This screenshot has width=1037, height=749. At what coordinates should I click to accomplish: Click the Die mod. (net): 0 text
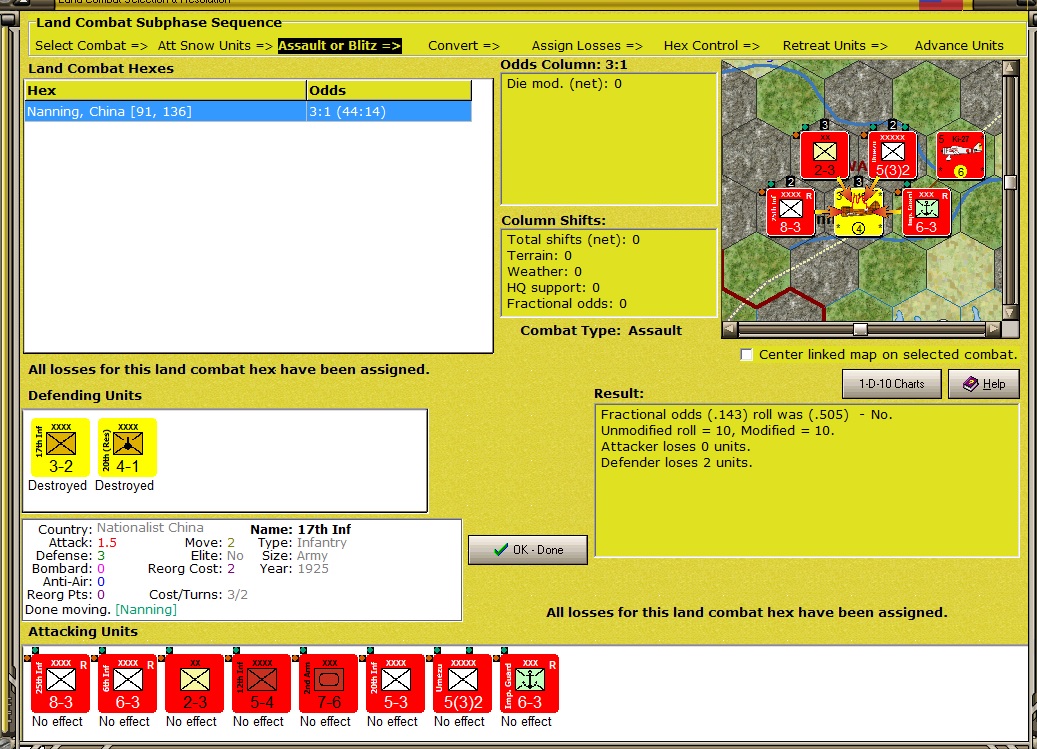[564, 84]
